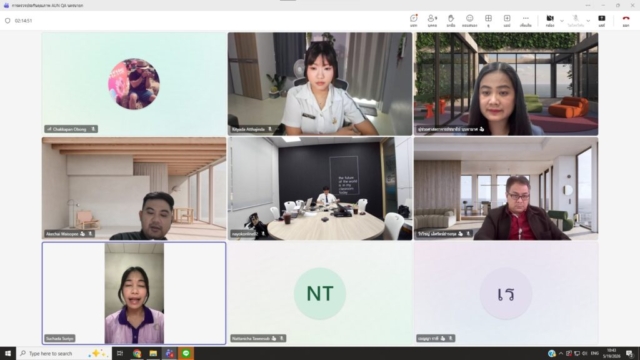Open the taskbar clock and date

pyautogui.click(x=611, y=353)
